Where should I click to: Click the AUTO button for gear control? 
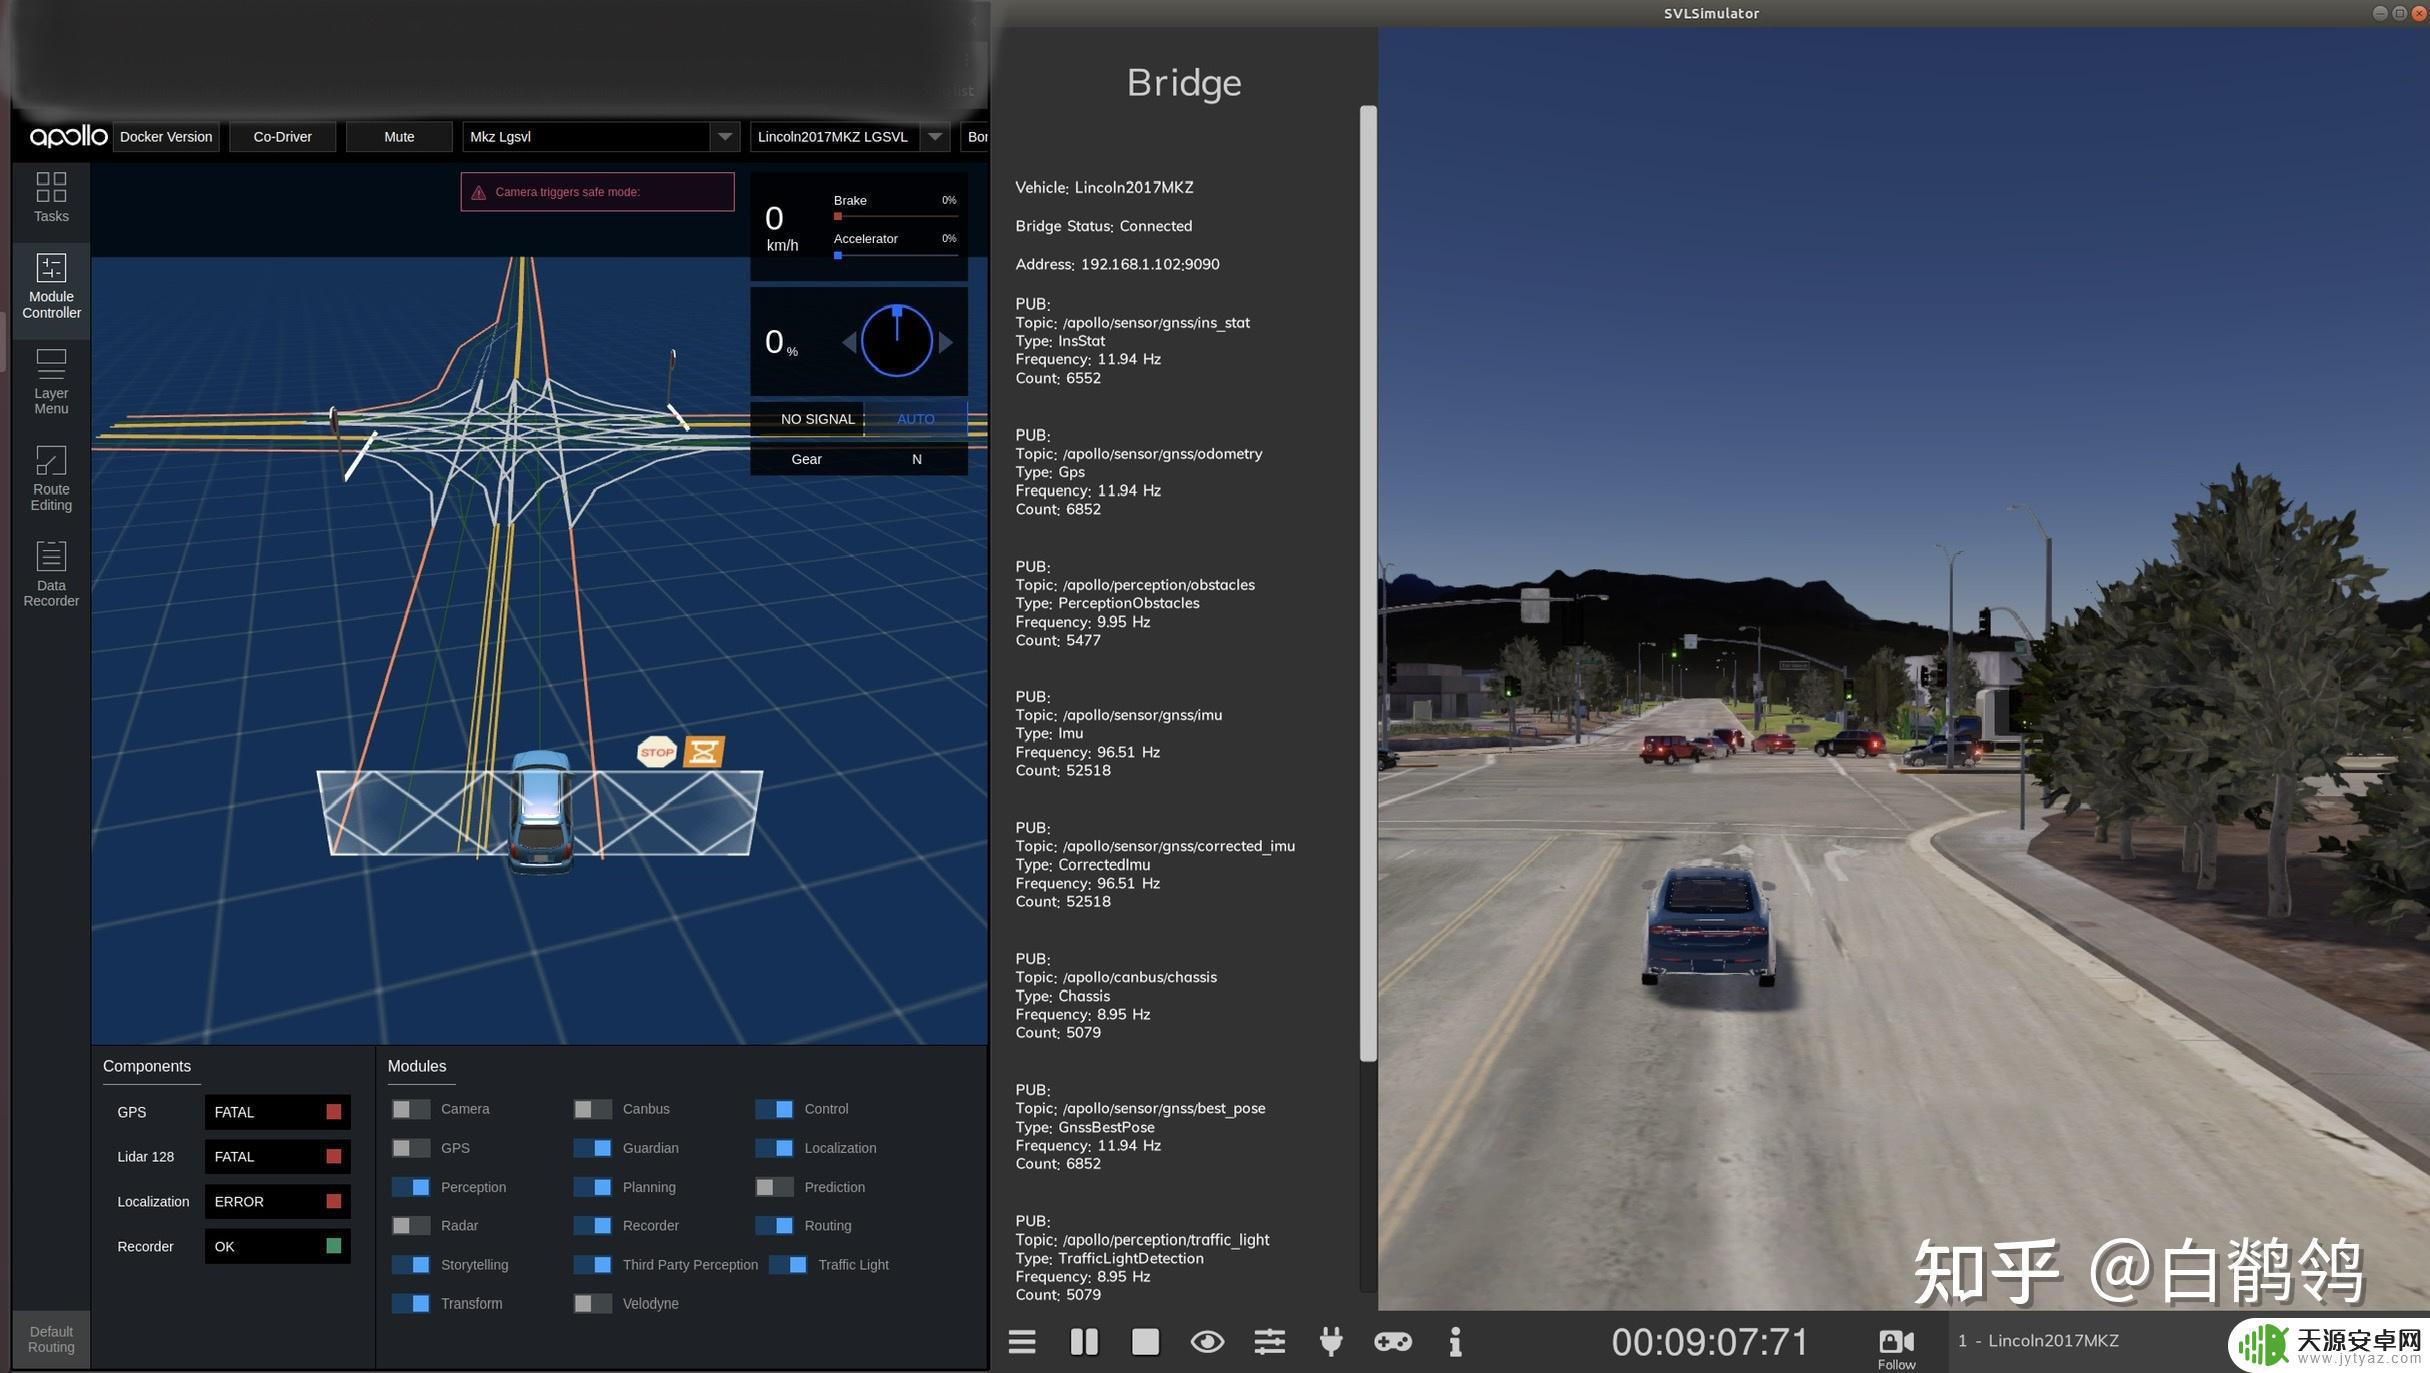(915, 417)
